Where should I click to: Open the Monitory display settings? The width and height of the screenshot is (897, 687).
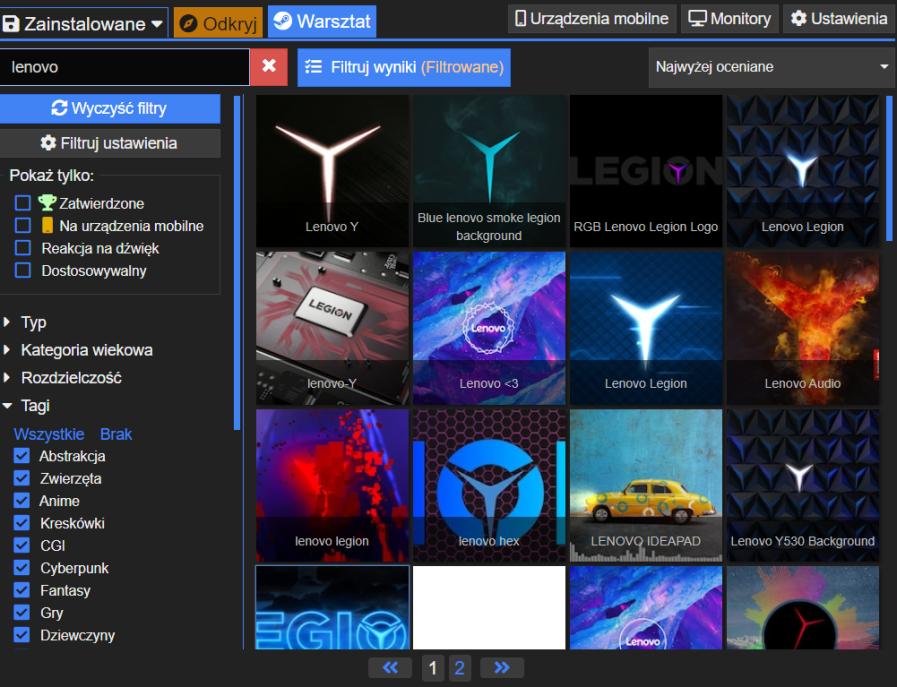click(730, 19)
